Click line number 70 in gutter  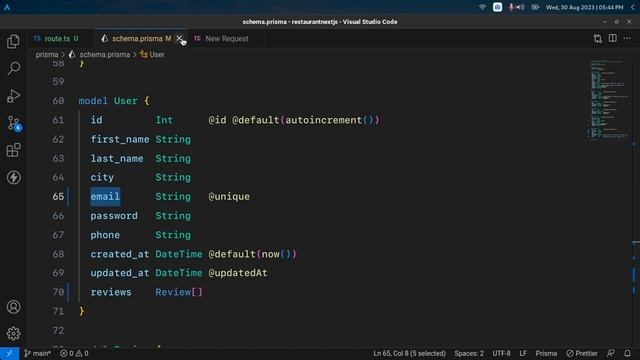click(58, 292)
